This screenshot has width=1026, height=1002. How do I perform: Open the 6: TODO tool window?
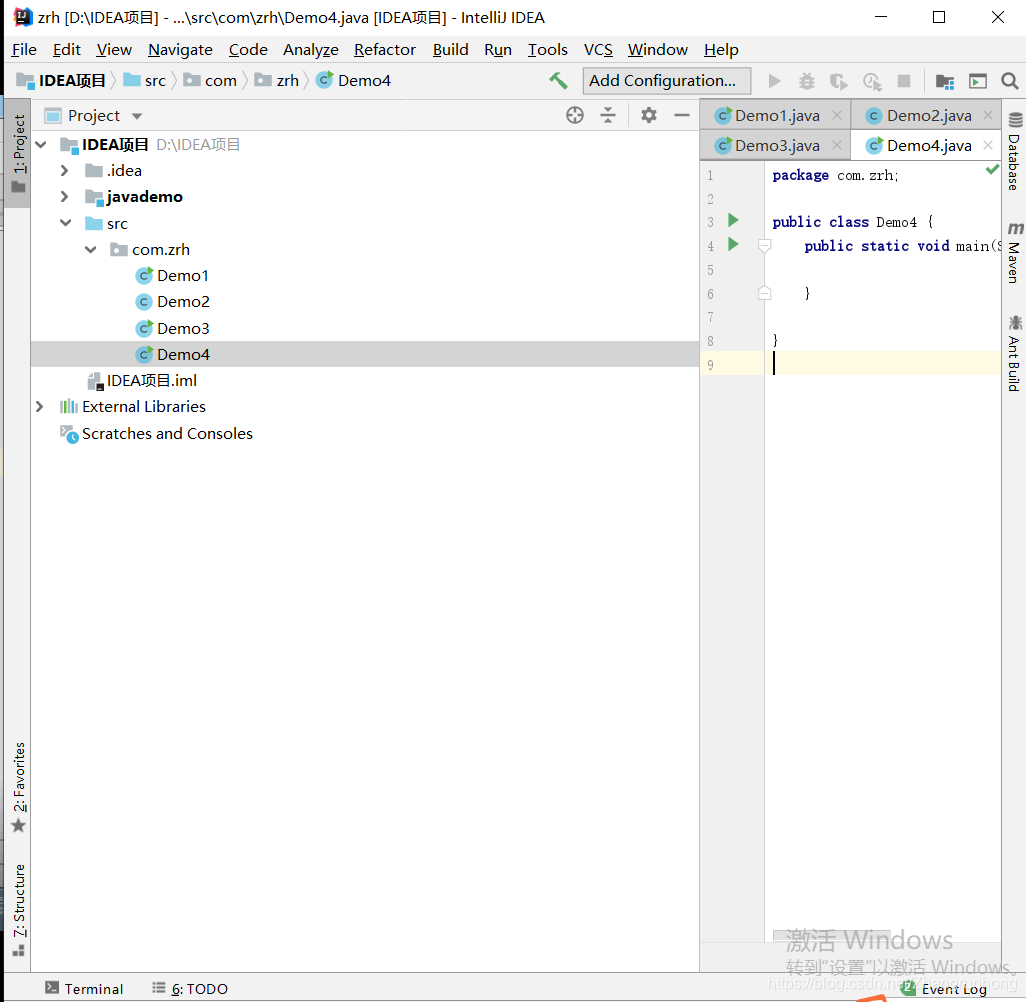click(190, 988)
